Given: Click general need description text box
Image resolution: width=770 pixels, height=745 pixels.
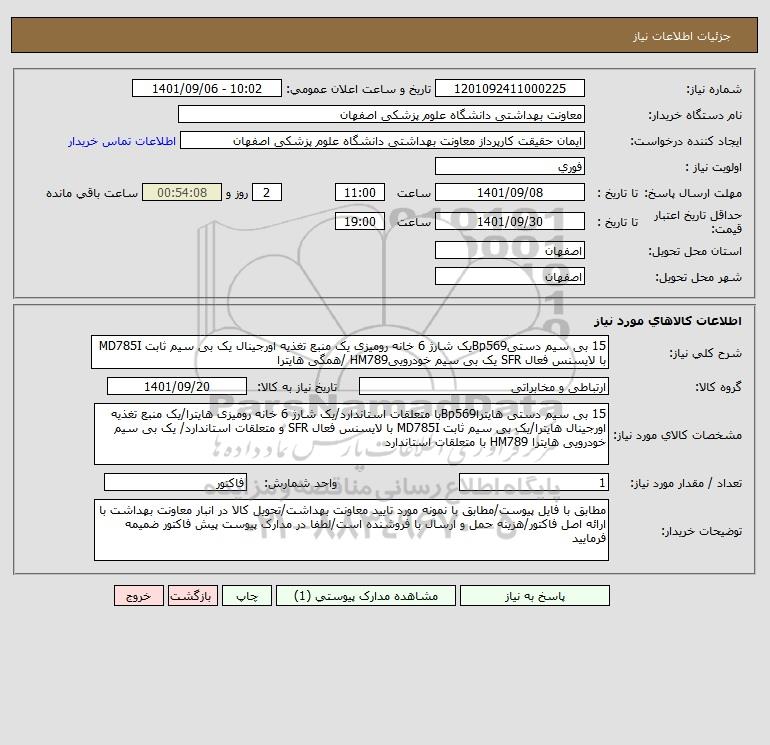Looking at the screenshot, I should coord(350,353).
